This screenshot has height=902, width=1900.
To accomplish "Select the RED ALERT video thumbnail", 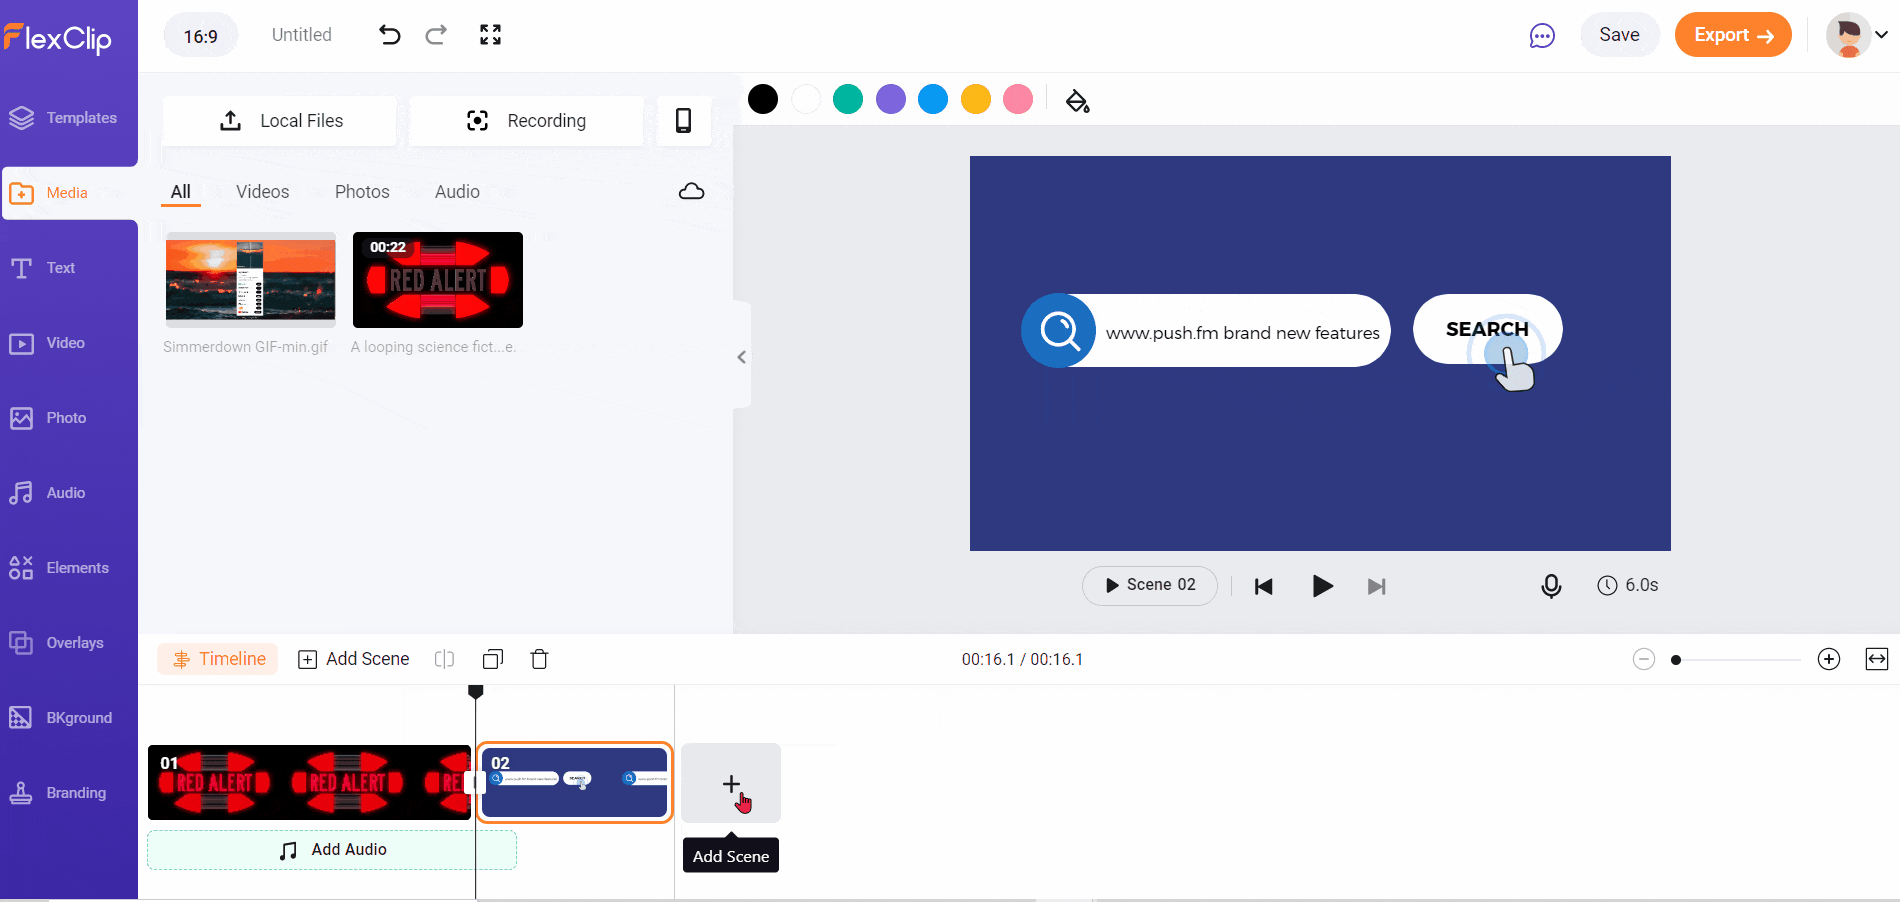I will [438, 280].
